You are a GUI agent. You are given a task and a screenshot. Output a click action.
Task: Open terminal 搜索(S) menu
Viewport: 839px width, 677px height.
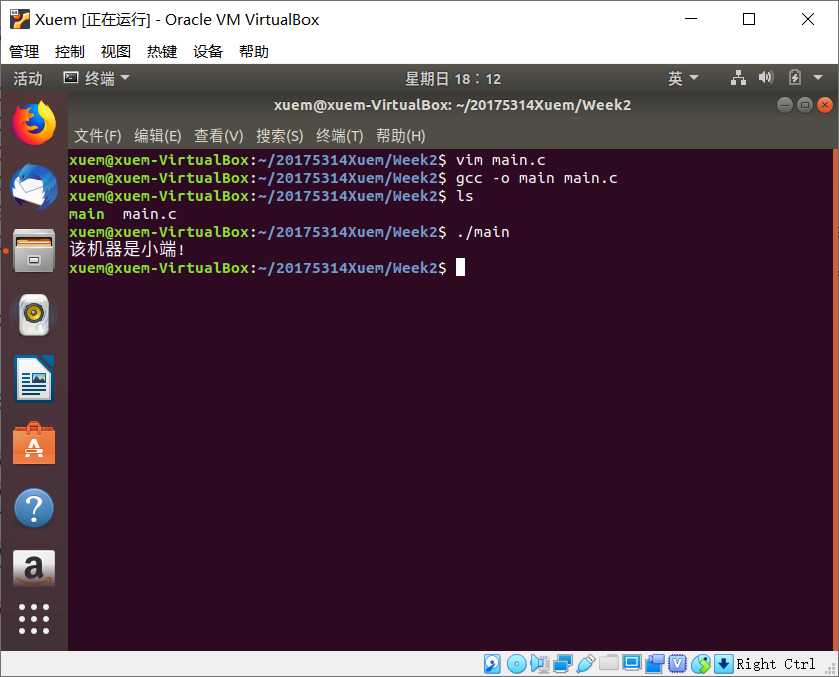tap(279, 136)
